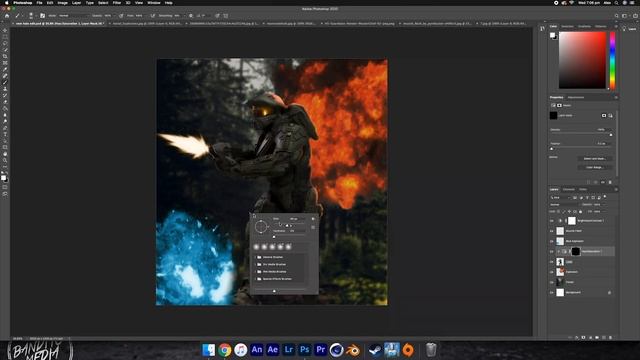Expand the Wet Media Brushes folder
The image size is (640, 360).
[255, 271]
